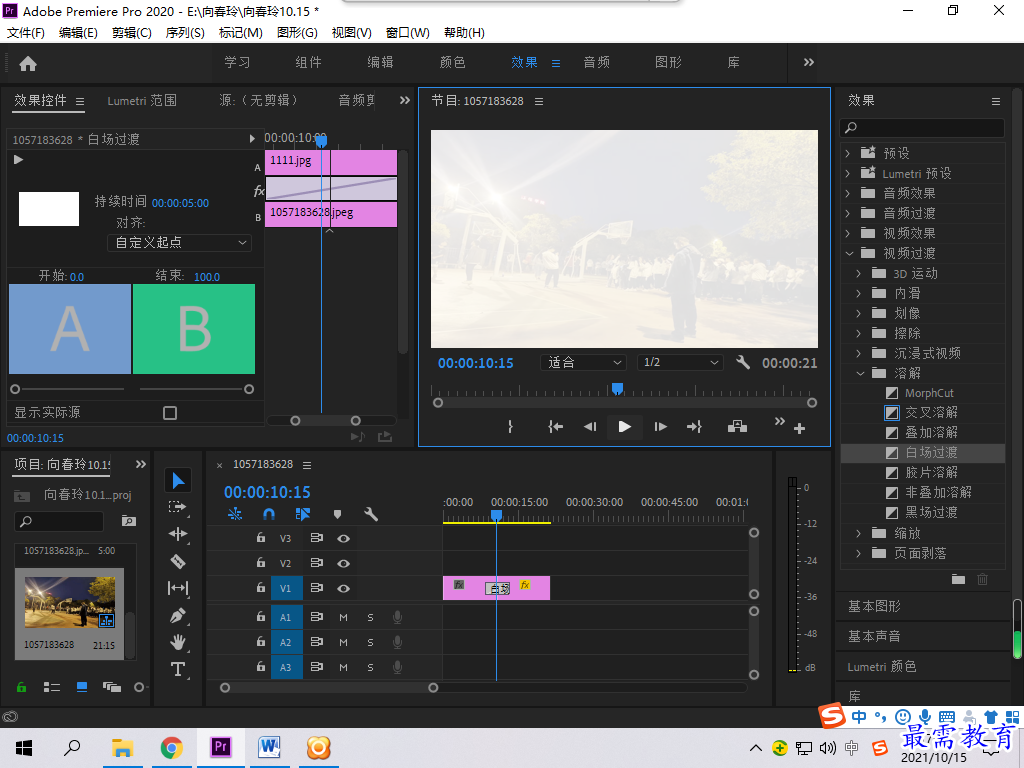Screen dimensions: 1024x768
Task: Open the button editor plus icon
Action: click(799, 428)
